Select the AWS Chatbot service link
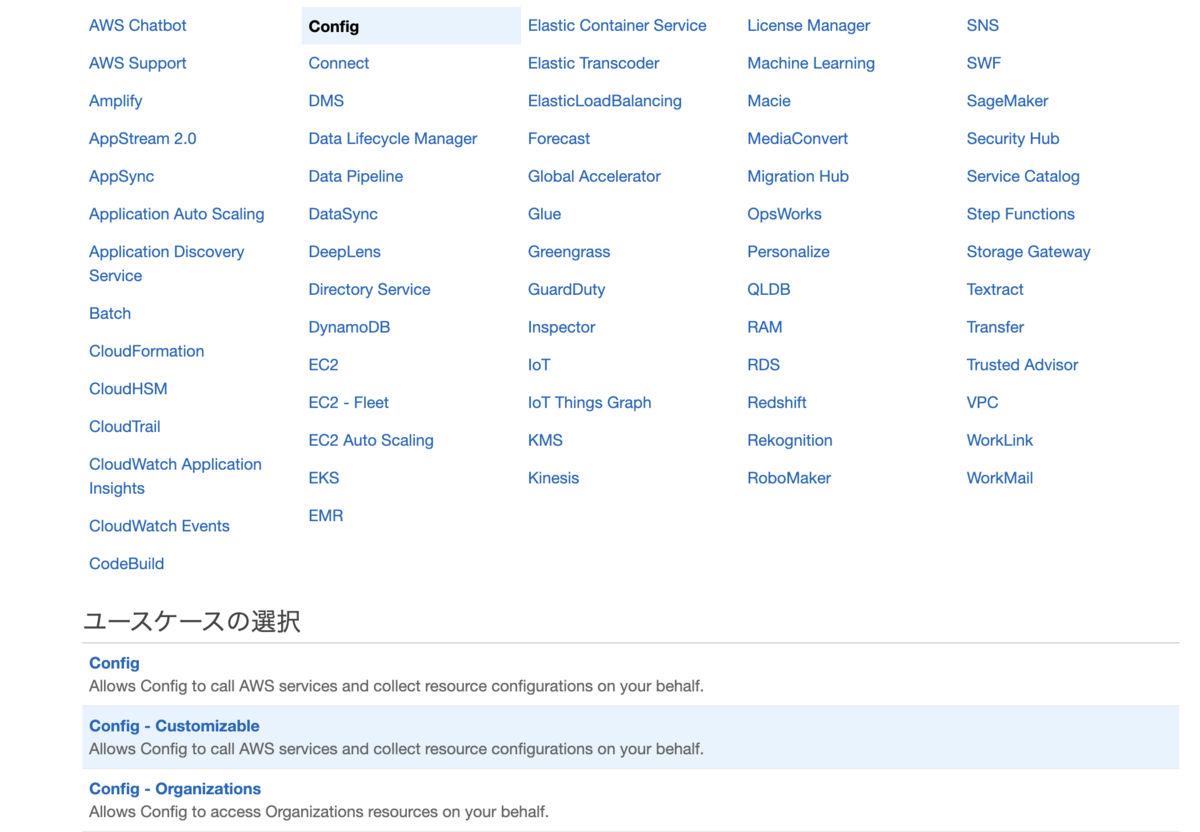This screenshot has width=1200, height=832. pyautogui.click(x=137, y=25)
